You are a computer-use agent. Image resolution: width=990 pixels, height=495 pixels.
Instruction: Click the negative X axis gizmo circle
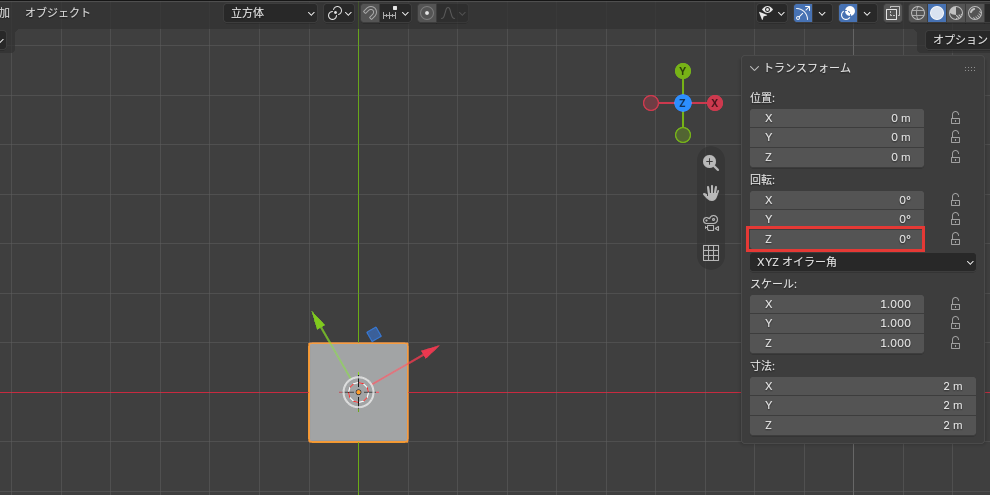pyautogui.click(x=651, y=103)
